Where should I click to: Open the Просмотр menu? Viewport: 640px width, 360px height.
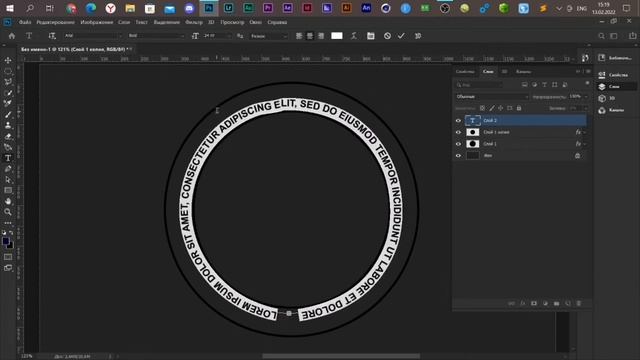(x=232, y=22)
